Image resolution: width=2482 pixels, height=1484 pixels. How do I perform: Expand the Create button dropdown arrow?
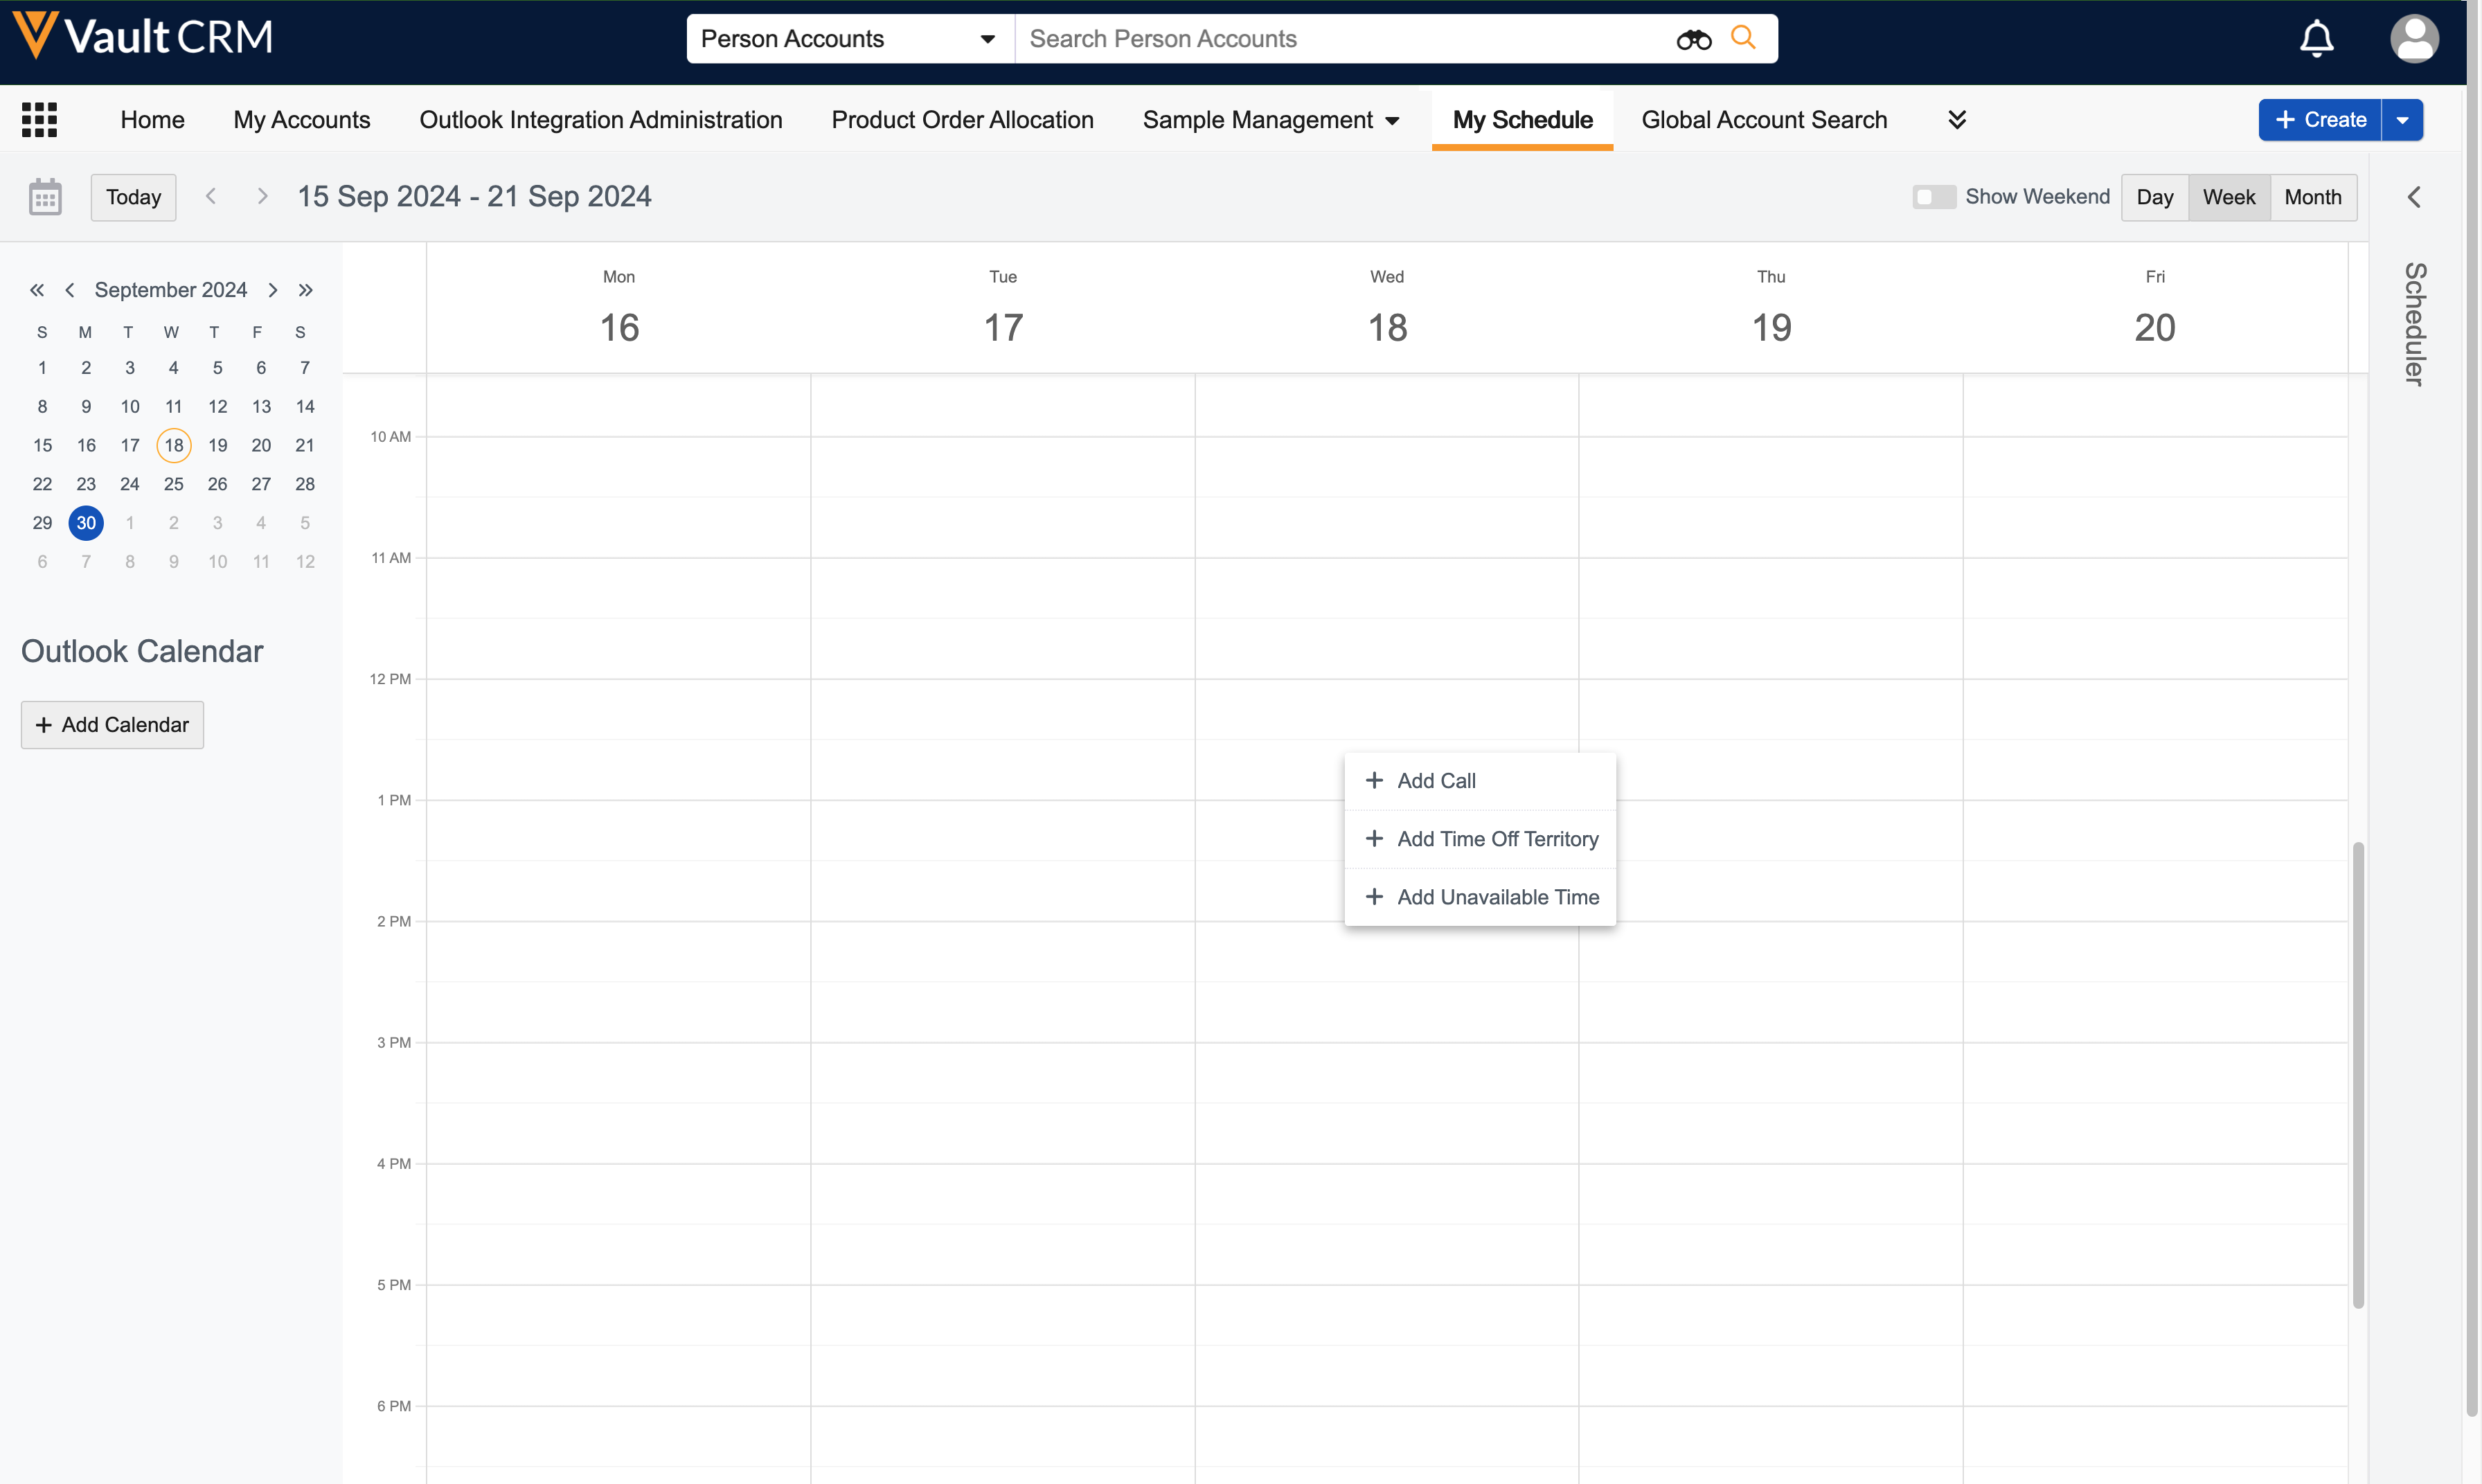[2402, 120]
